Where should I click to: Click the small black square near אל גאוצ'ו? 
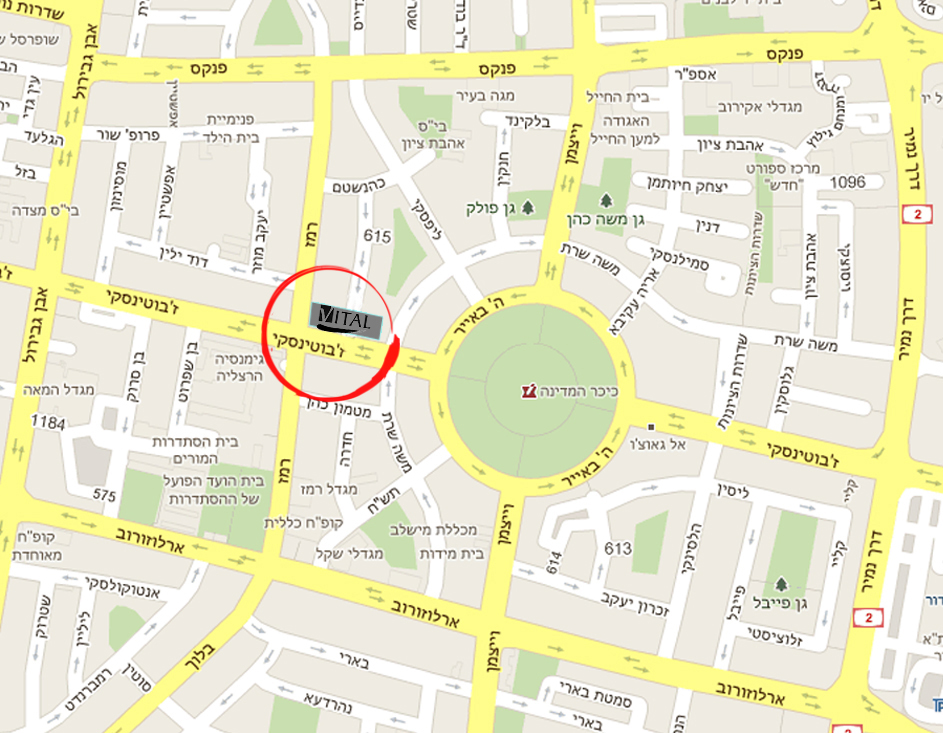(x=651, y=427)
